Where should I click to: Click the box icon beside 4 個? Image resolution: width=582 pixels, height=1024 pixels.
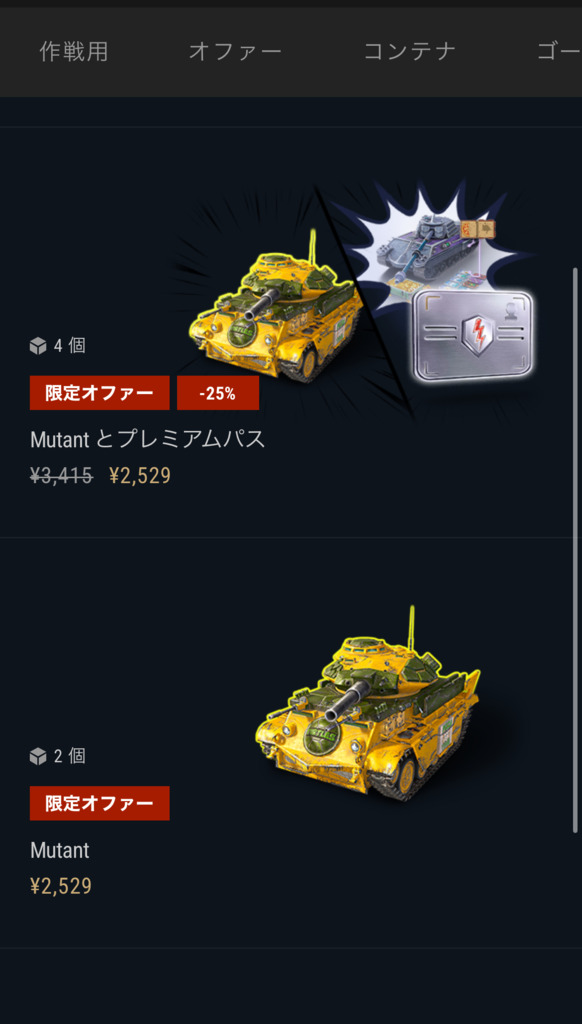click(39, 345)
